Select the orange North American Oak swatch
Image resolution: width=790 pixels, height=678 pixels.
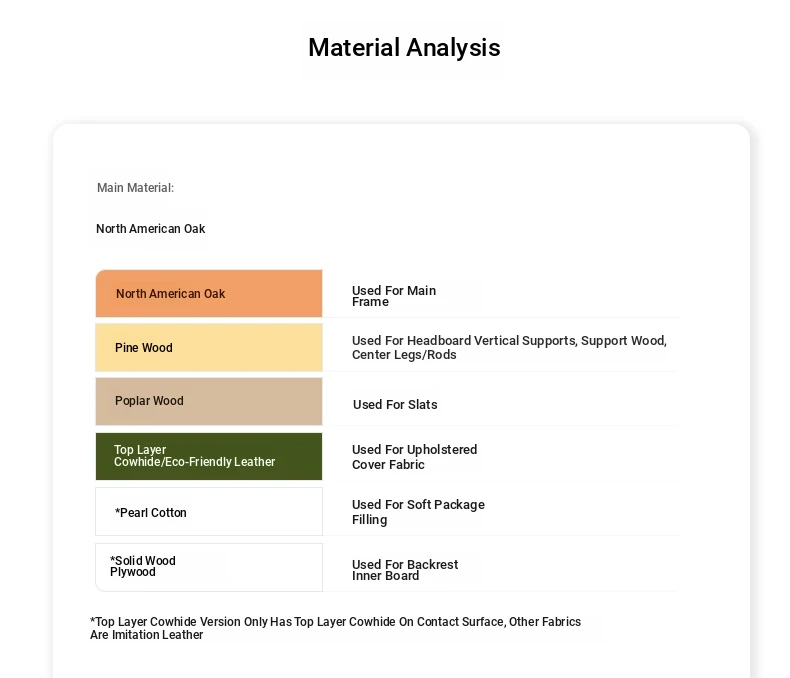pos(209,294)
